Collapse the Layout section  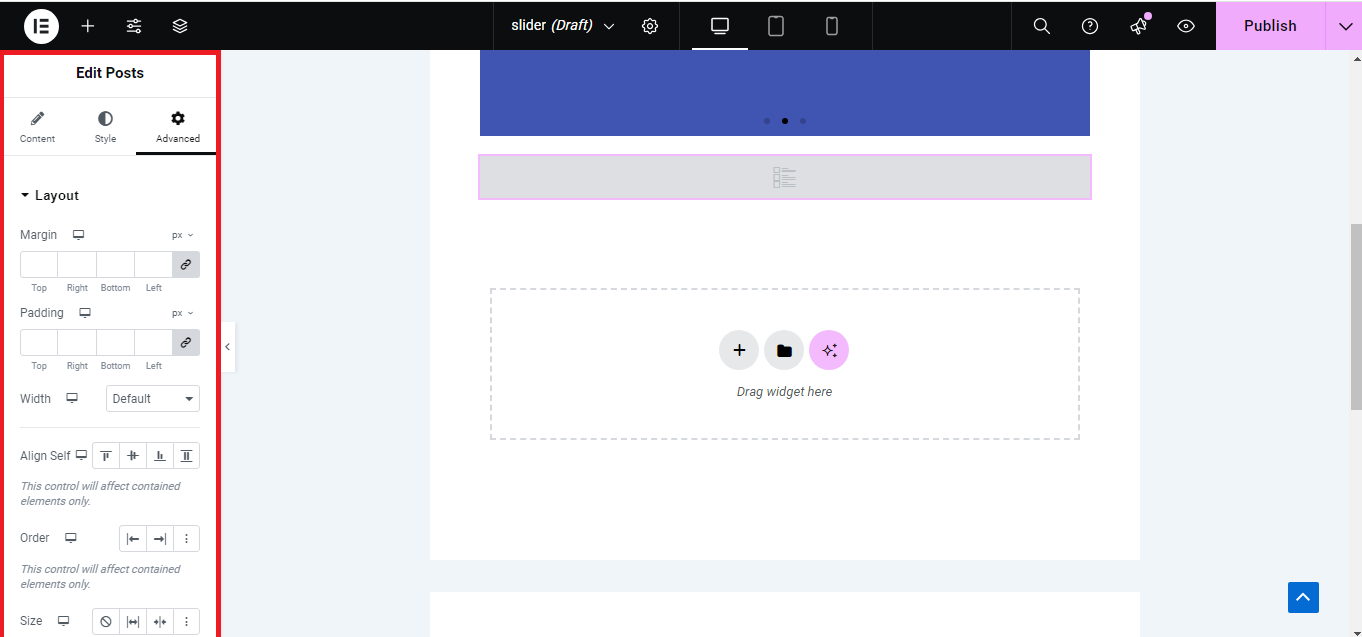tap(50, 196)
